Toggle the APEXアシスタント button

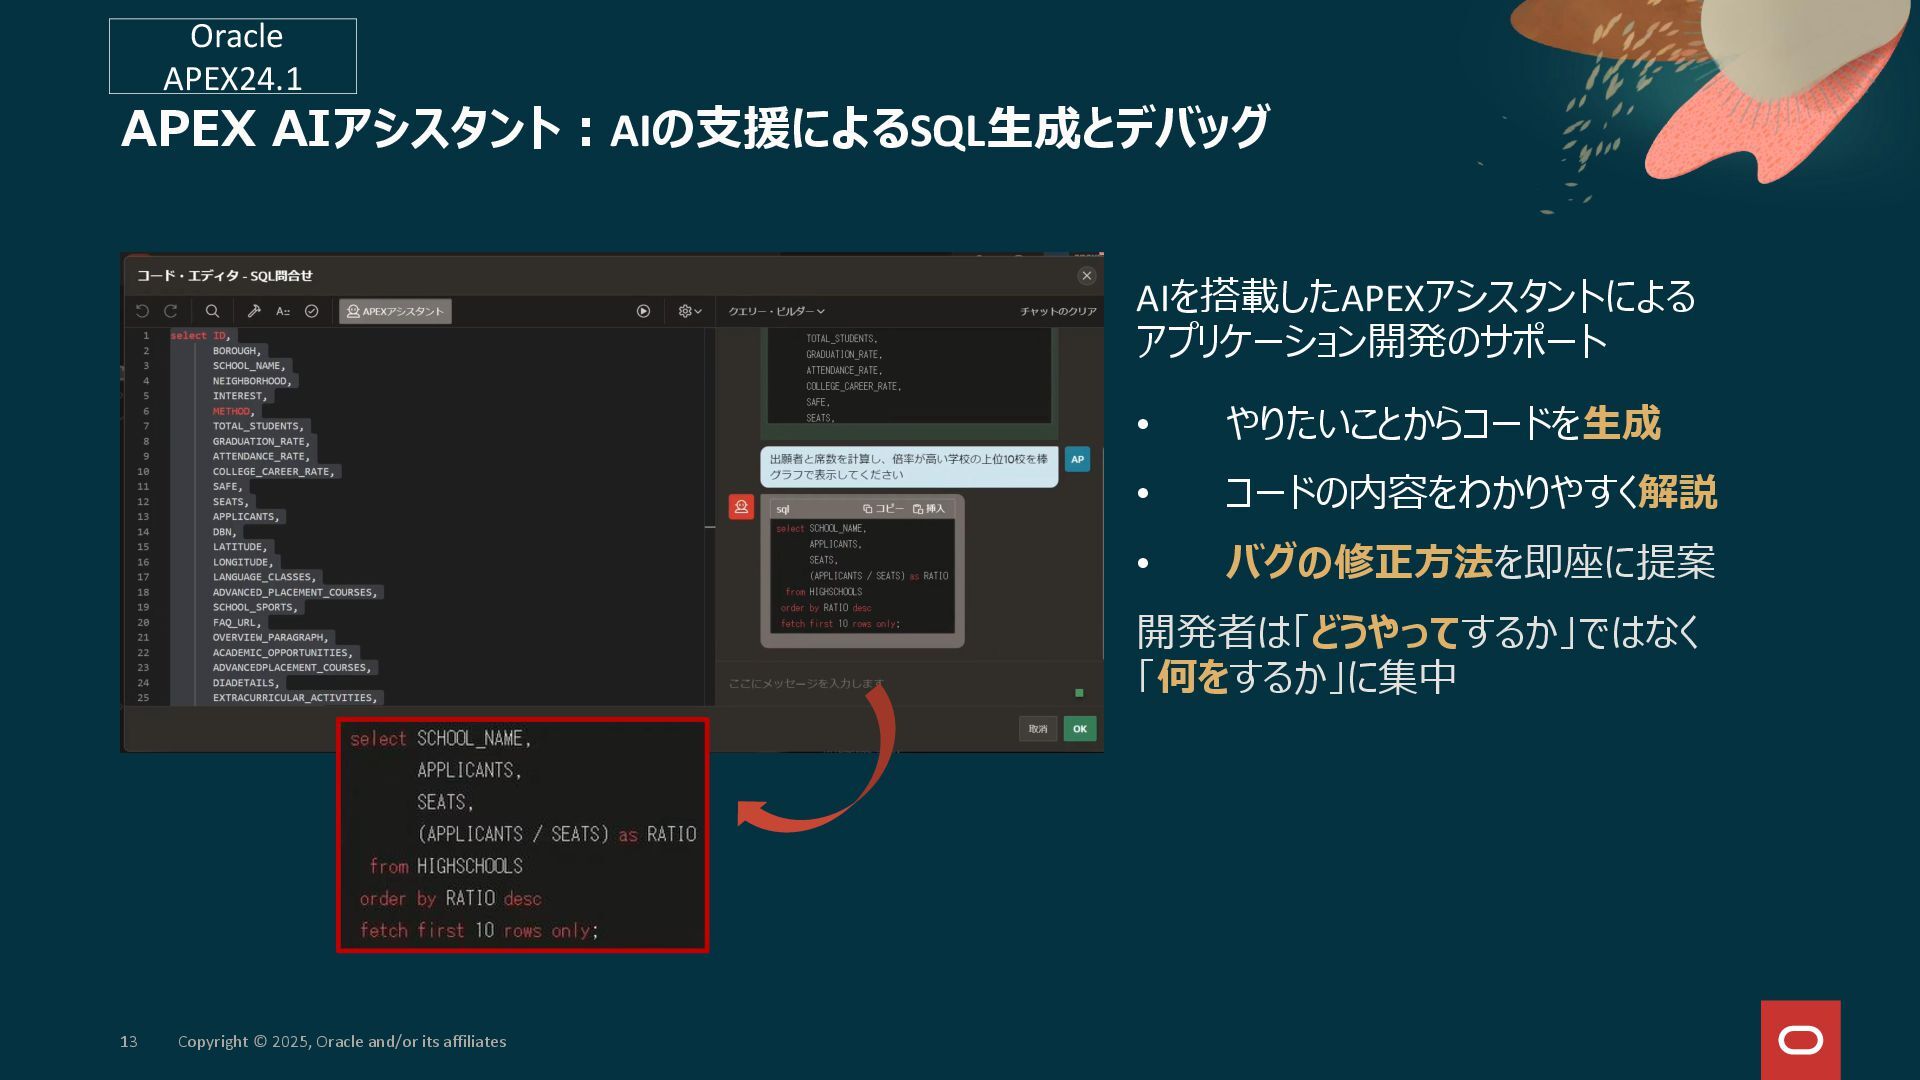395,311
